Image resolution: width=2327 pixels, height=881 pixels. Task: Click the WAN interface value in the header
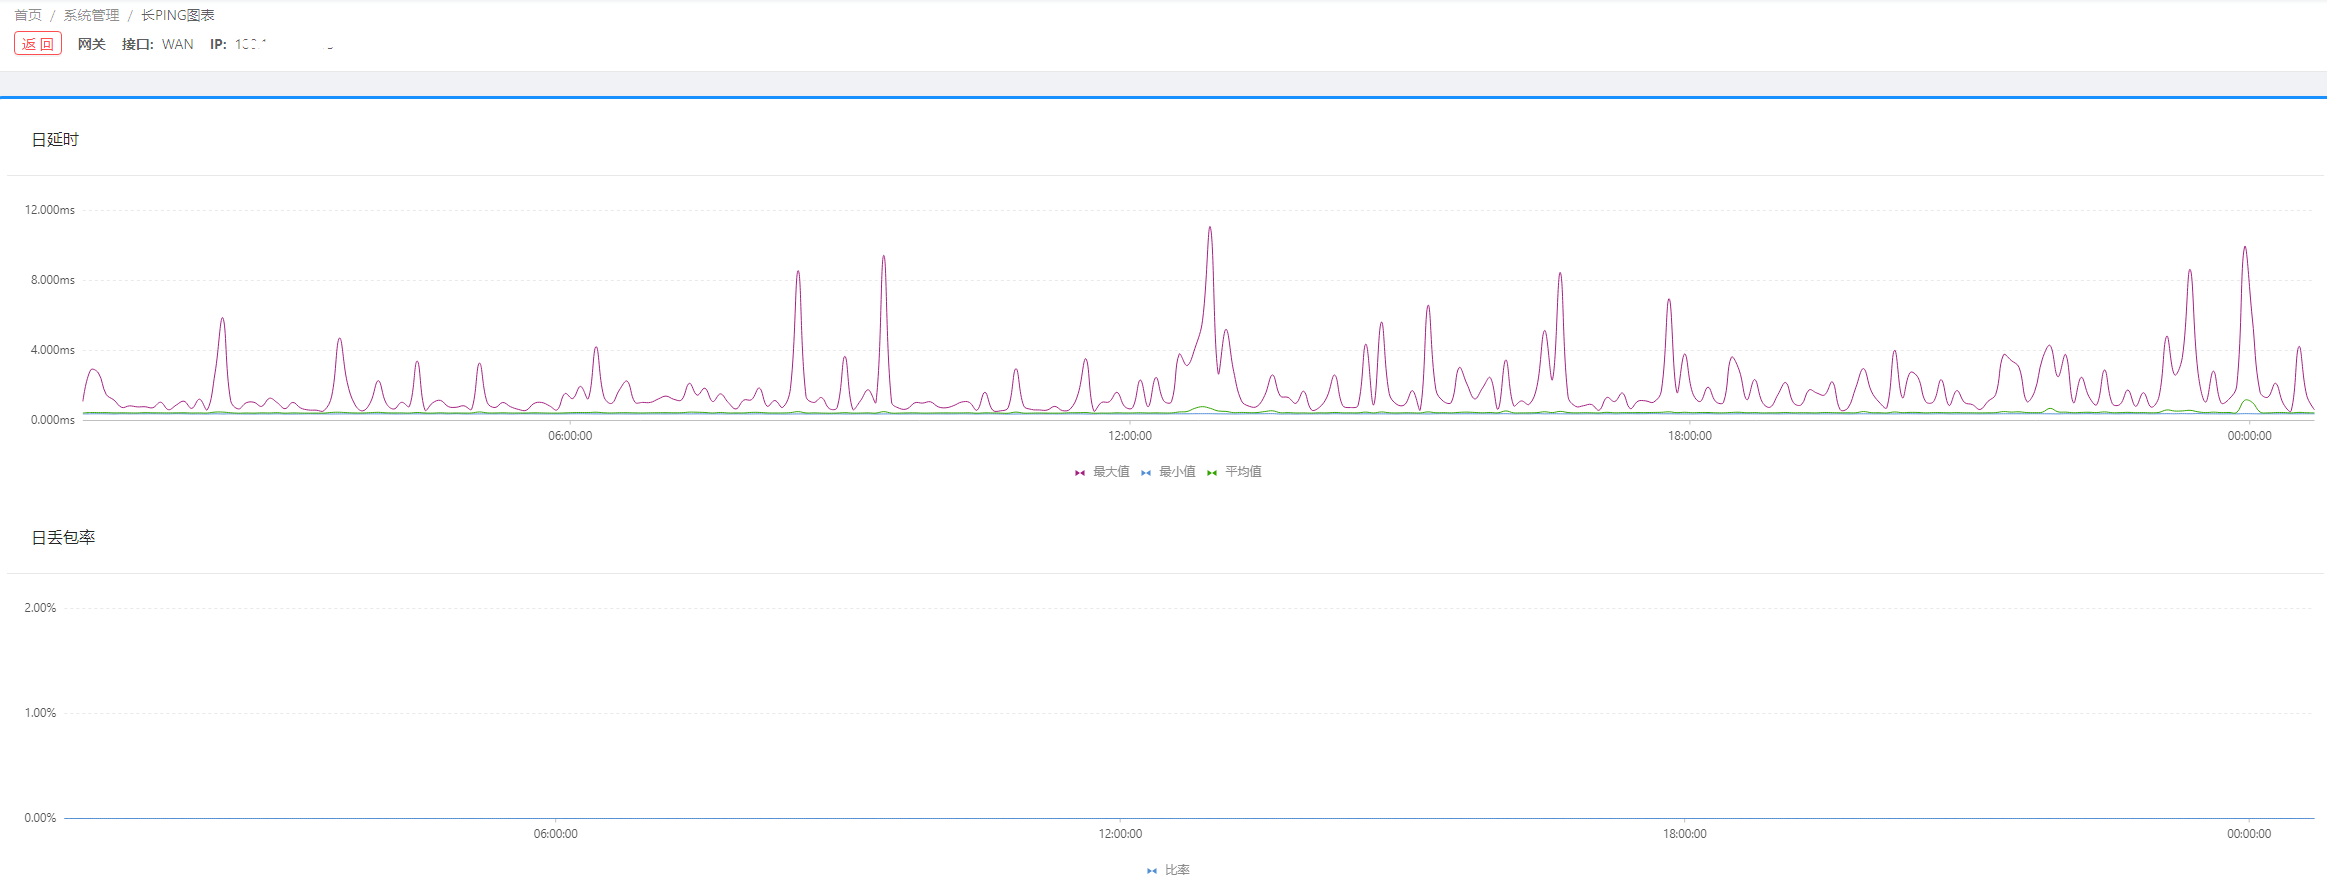pyautogui.click(x=178, y=44)
